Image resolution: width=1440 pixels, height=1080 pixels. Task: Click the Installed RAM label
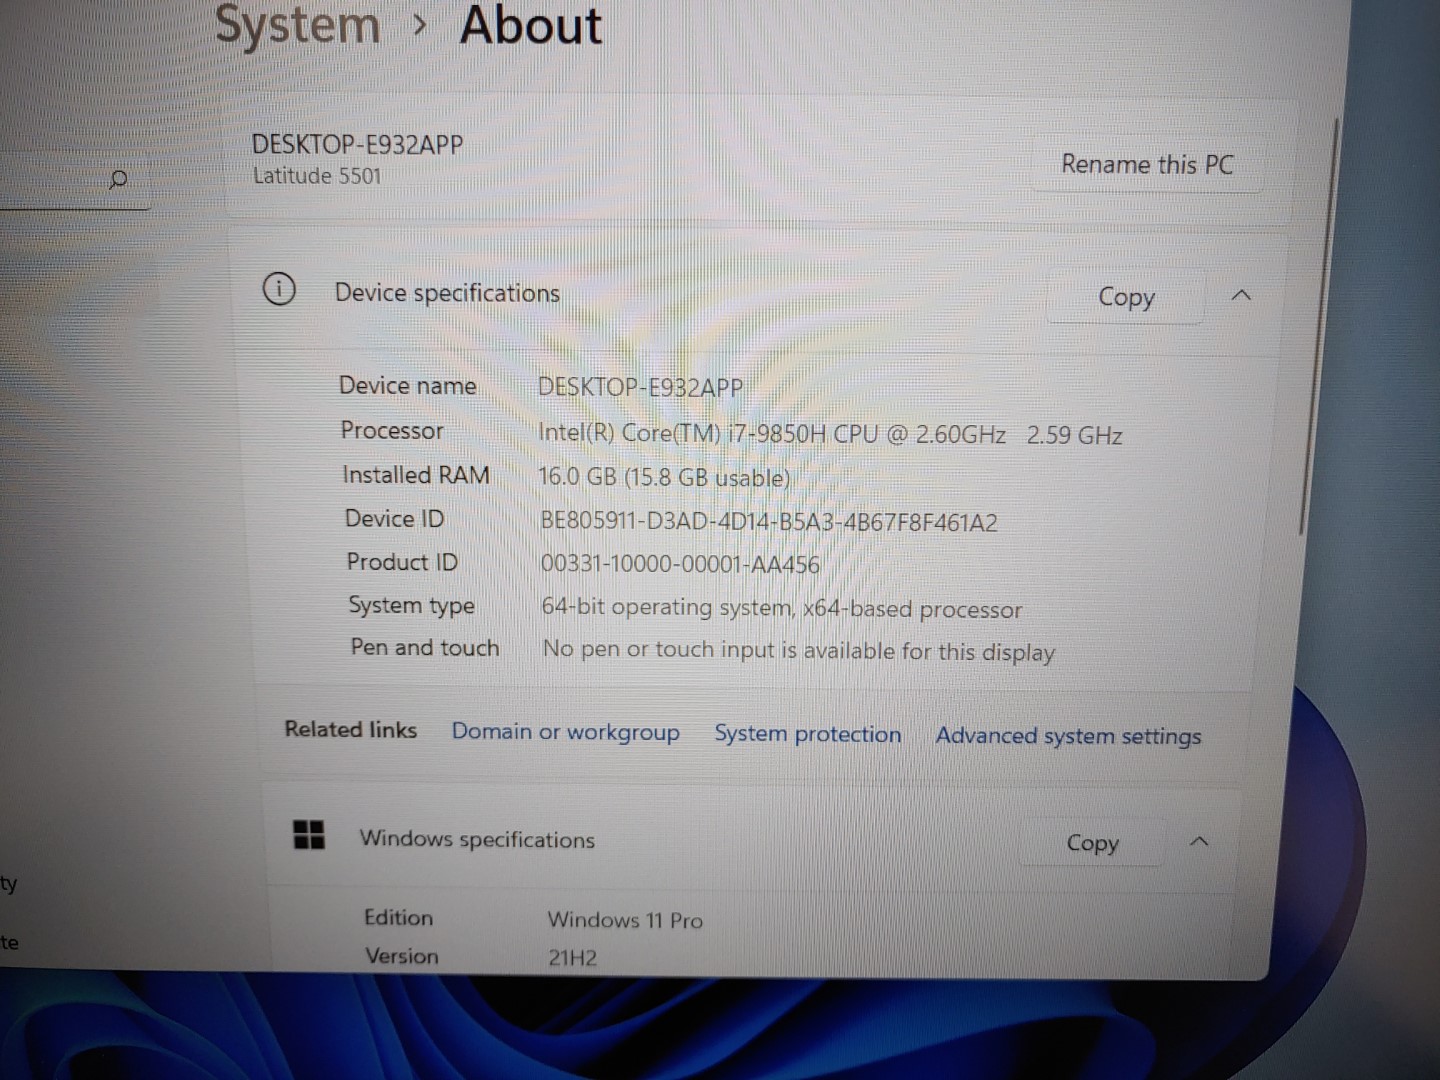[415, 475]
